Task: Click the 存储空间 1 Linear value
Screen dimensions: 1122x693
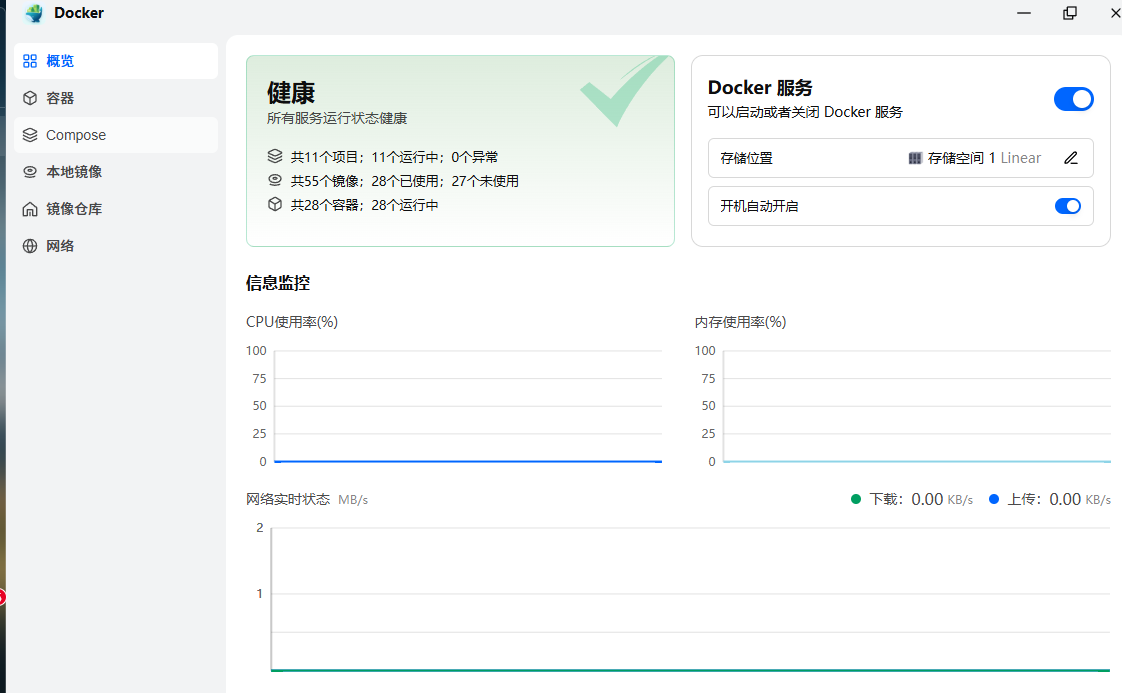Action: 984,158
